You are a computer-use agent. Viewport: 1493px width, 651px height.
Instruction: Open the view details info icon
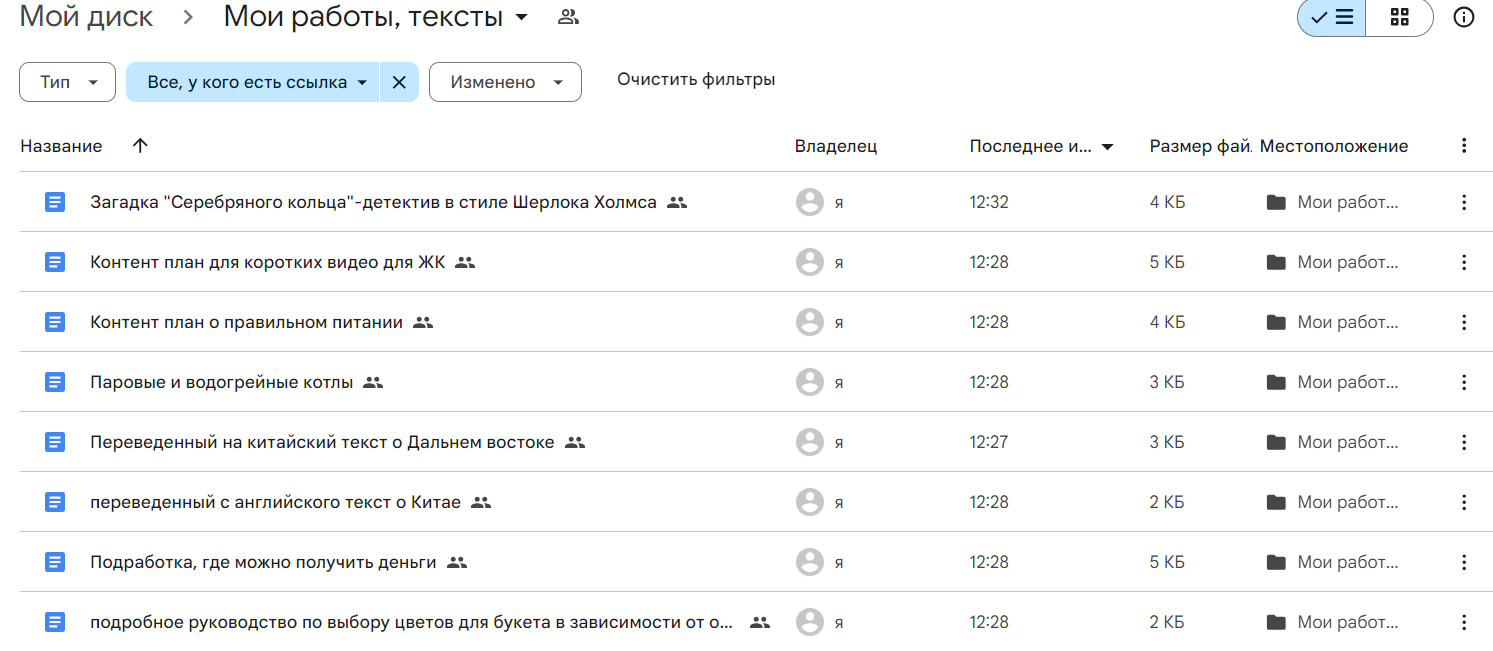coord(1464,18)
